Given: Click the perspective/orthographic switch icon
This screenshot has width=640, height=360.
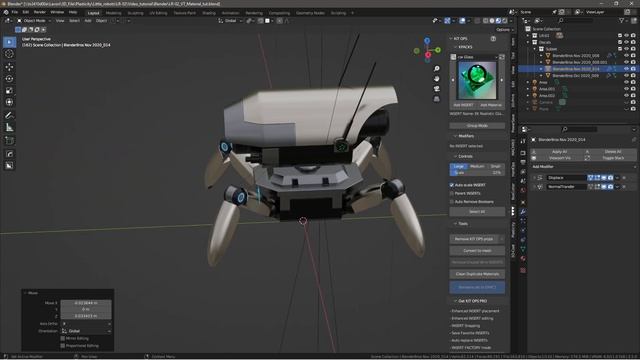Looking at the screenshot, I should click(437, 99).
